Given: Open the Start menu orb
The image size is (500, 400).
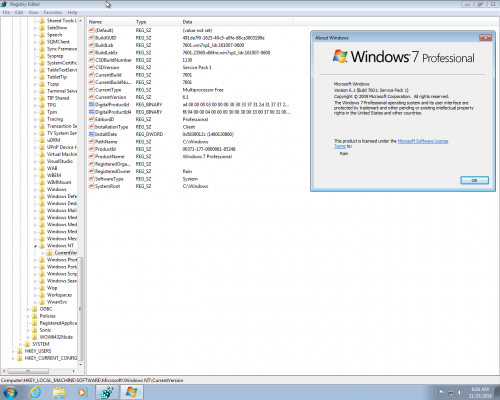Looking at the screenshot, I should (10, 392).
